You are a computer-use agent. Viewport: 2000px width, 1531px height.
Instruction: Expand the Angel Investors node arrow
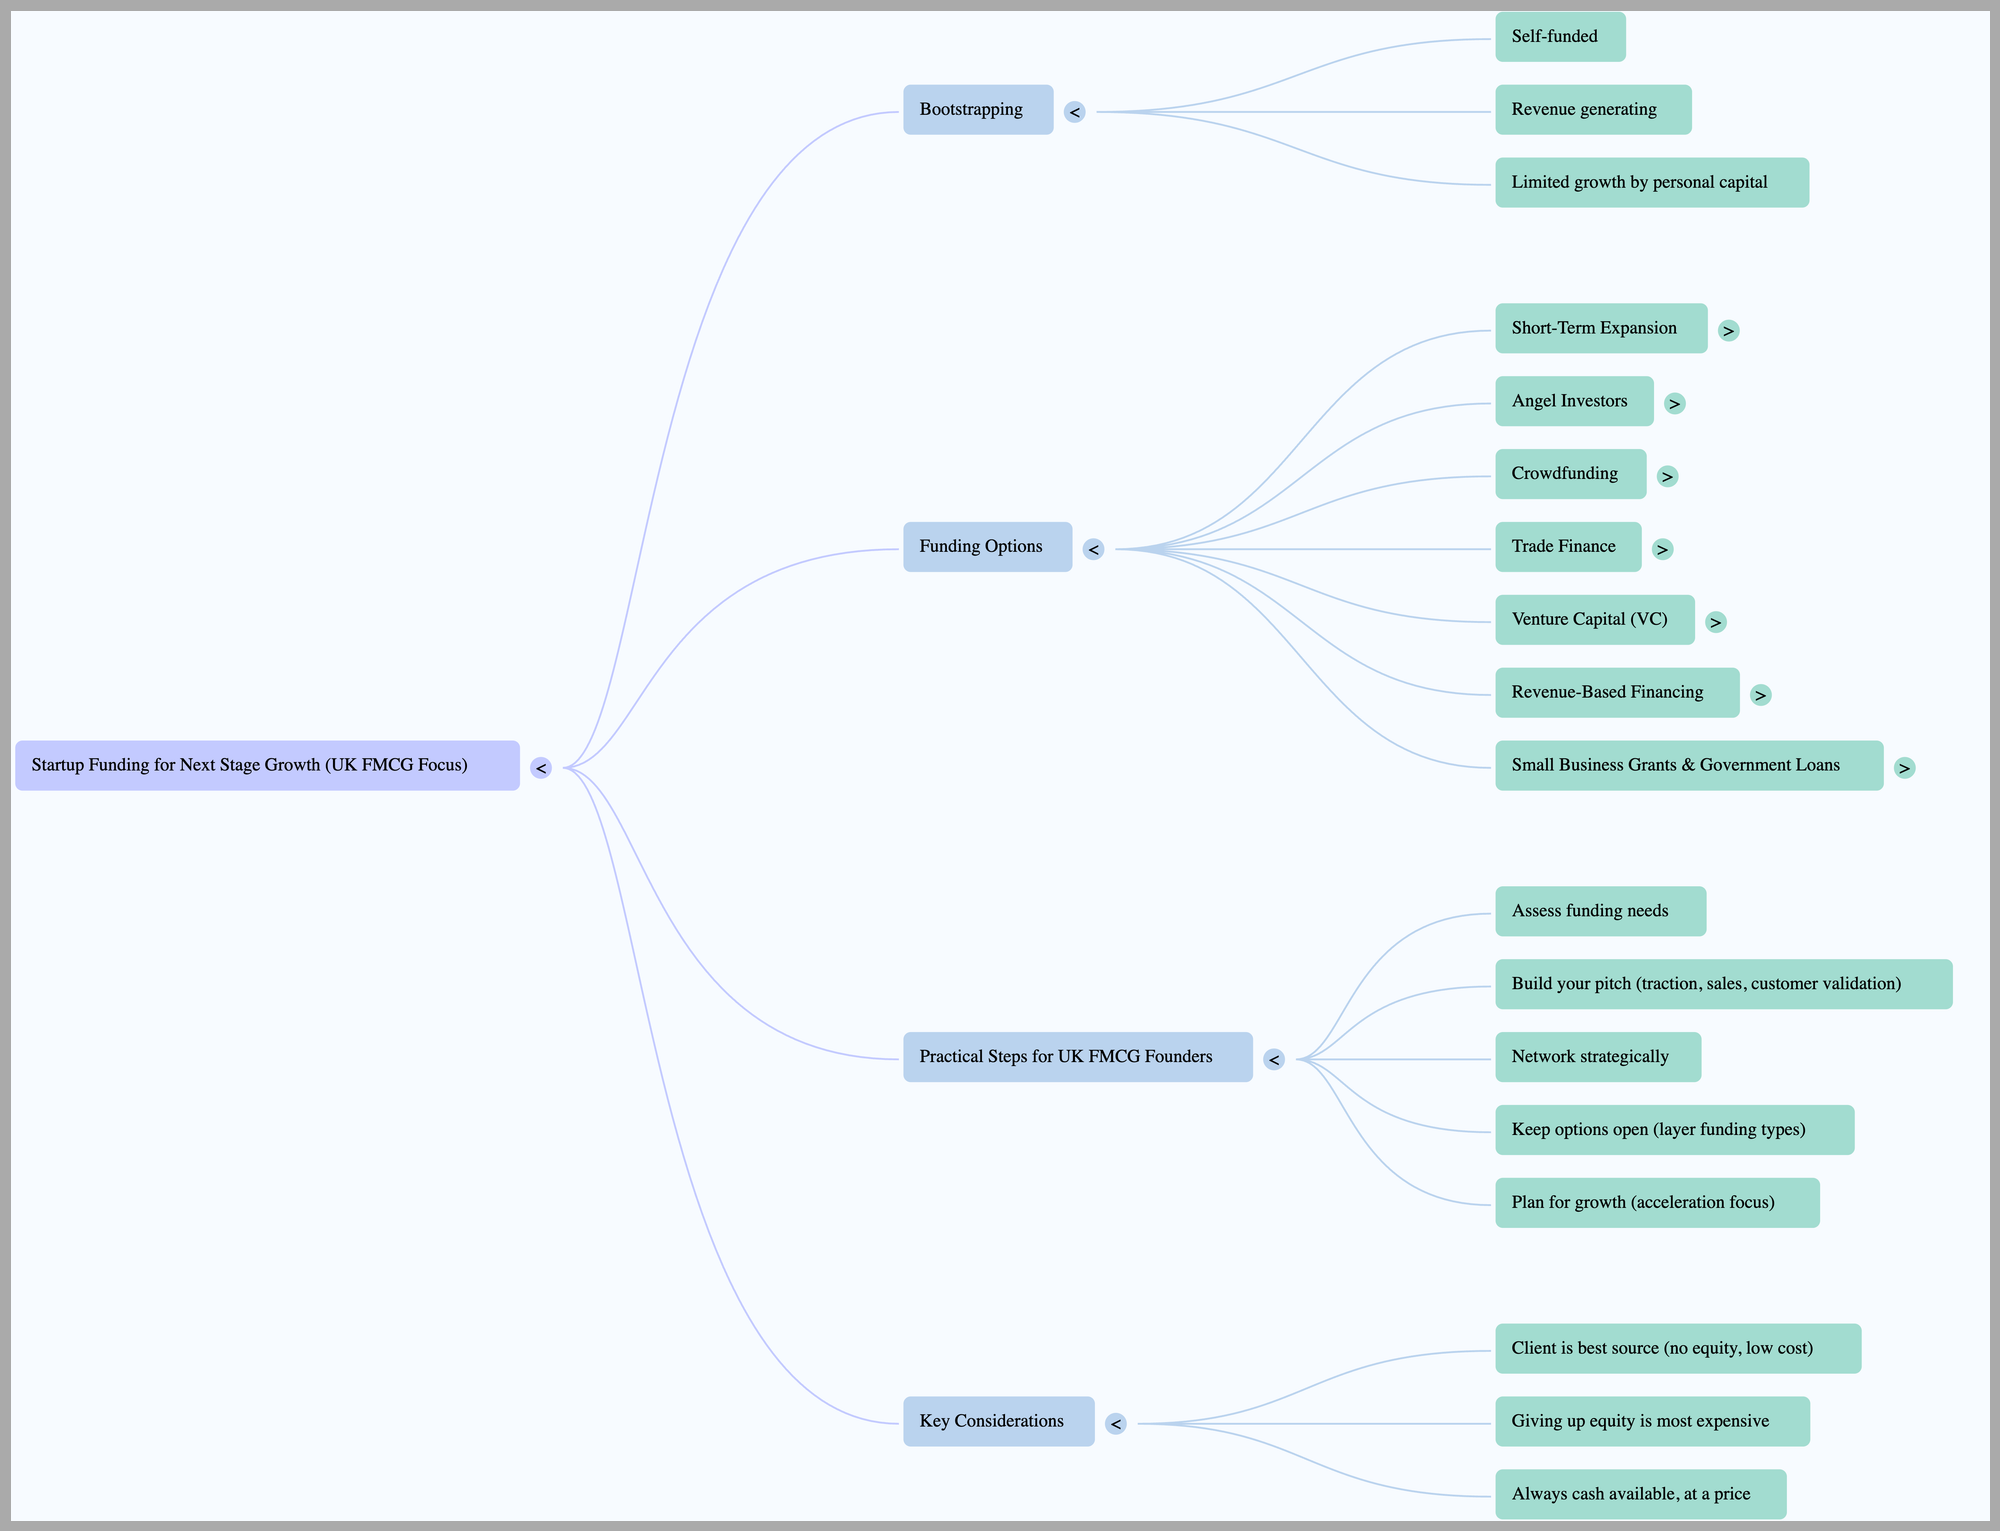(x=1674, y=403)
